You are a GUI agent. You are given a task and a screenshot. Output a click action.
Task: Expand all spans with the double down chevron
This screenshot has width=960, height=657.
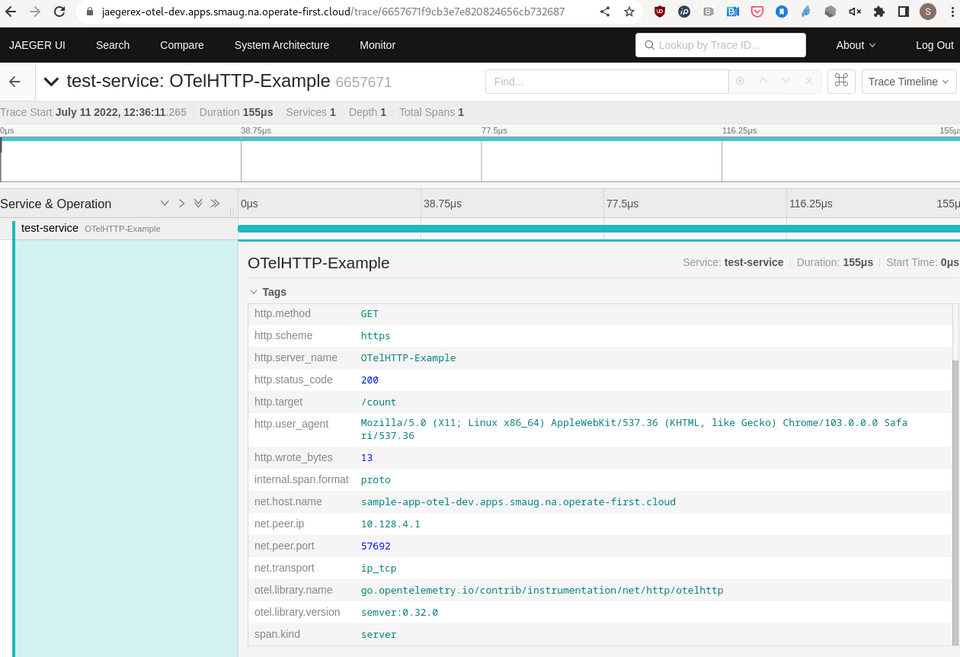198,203
